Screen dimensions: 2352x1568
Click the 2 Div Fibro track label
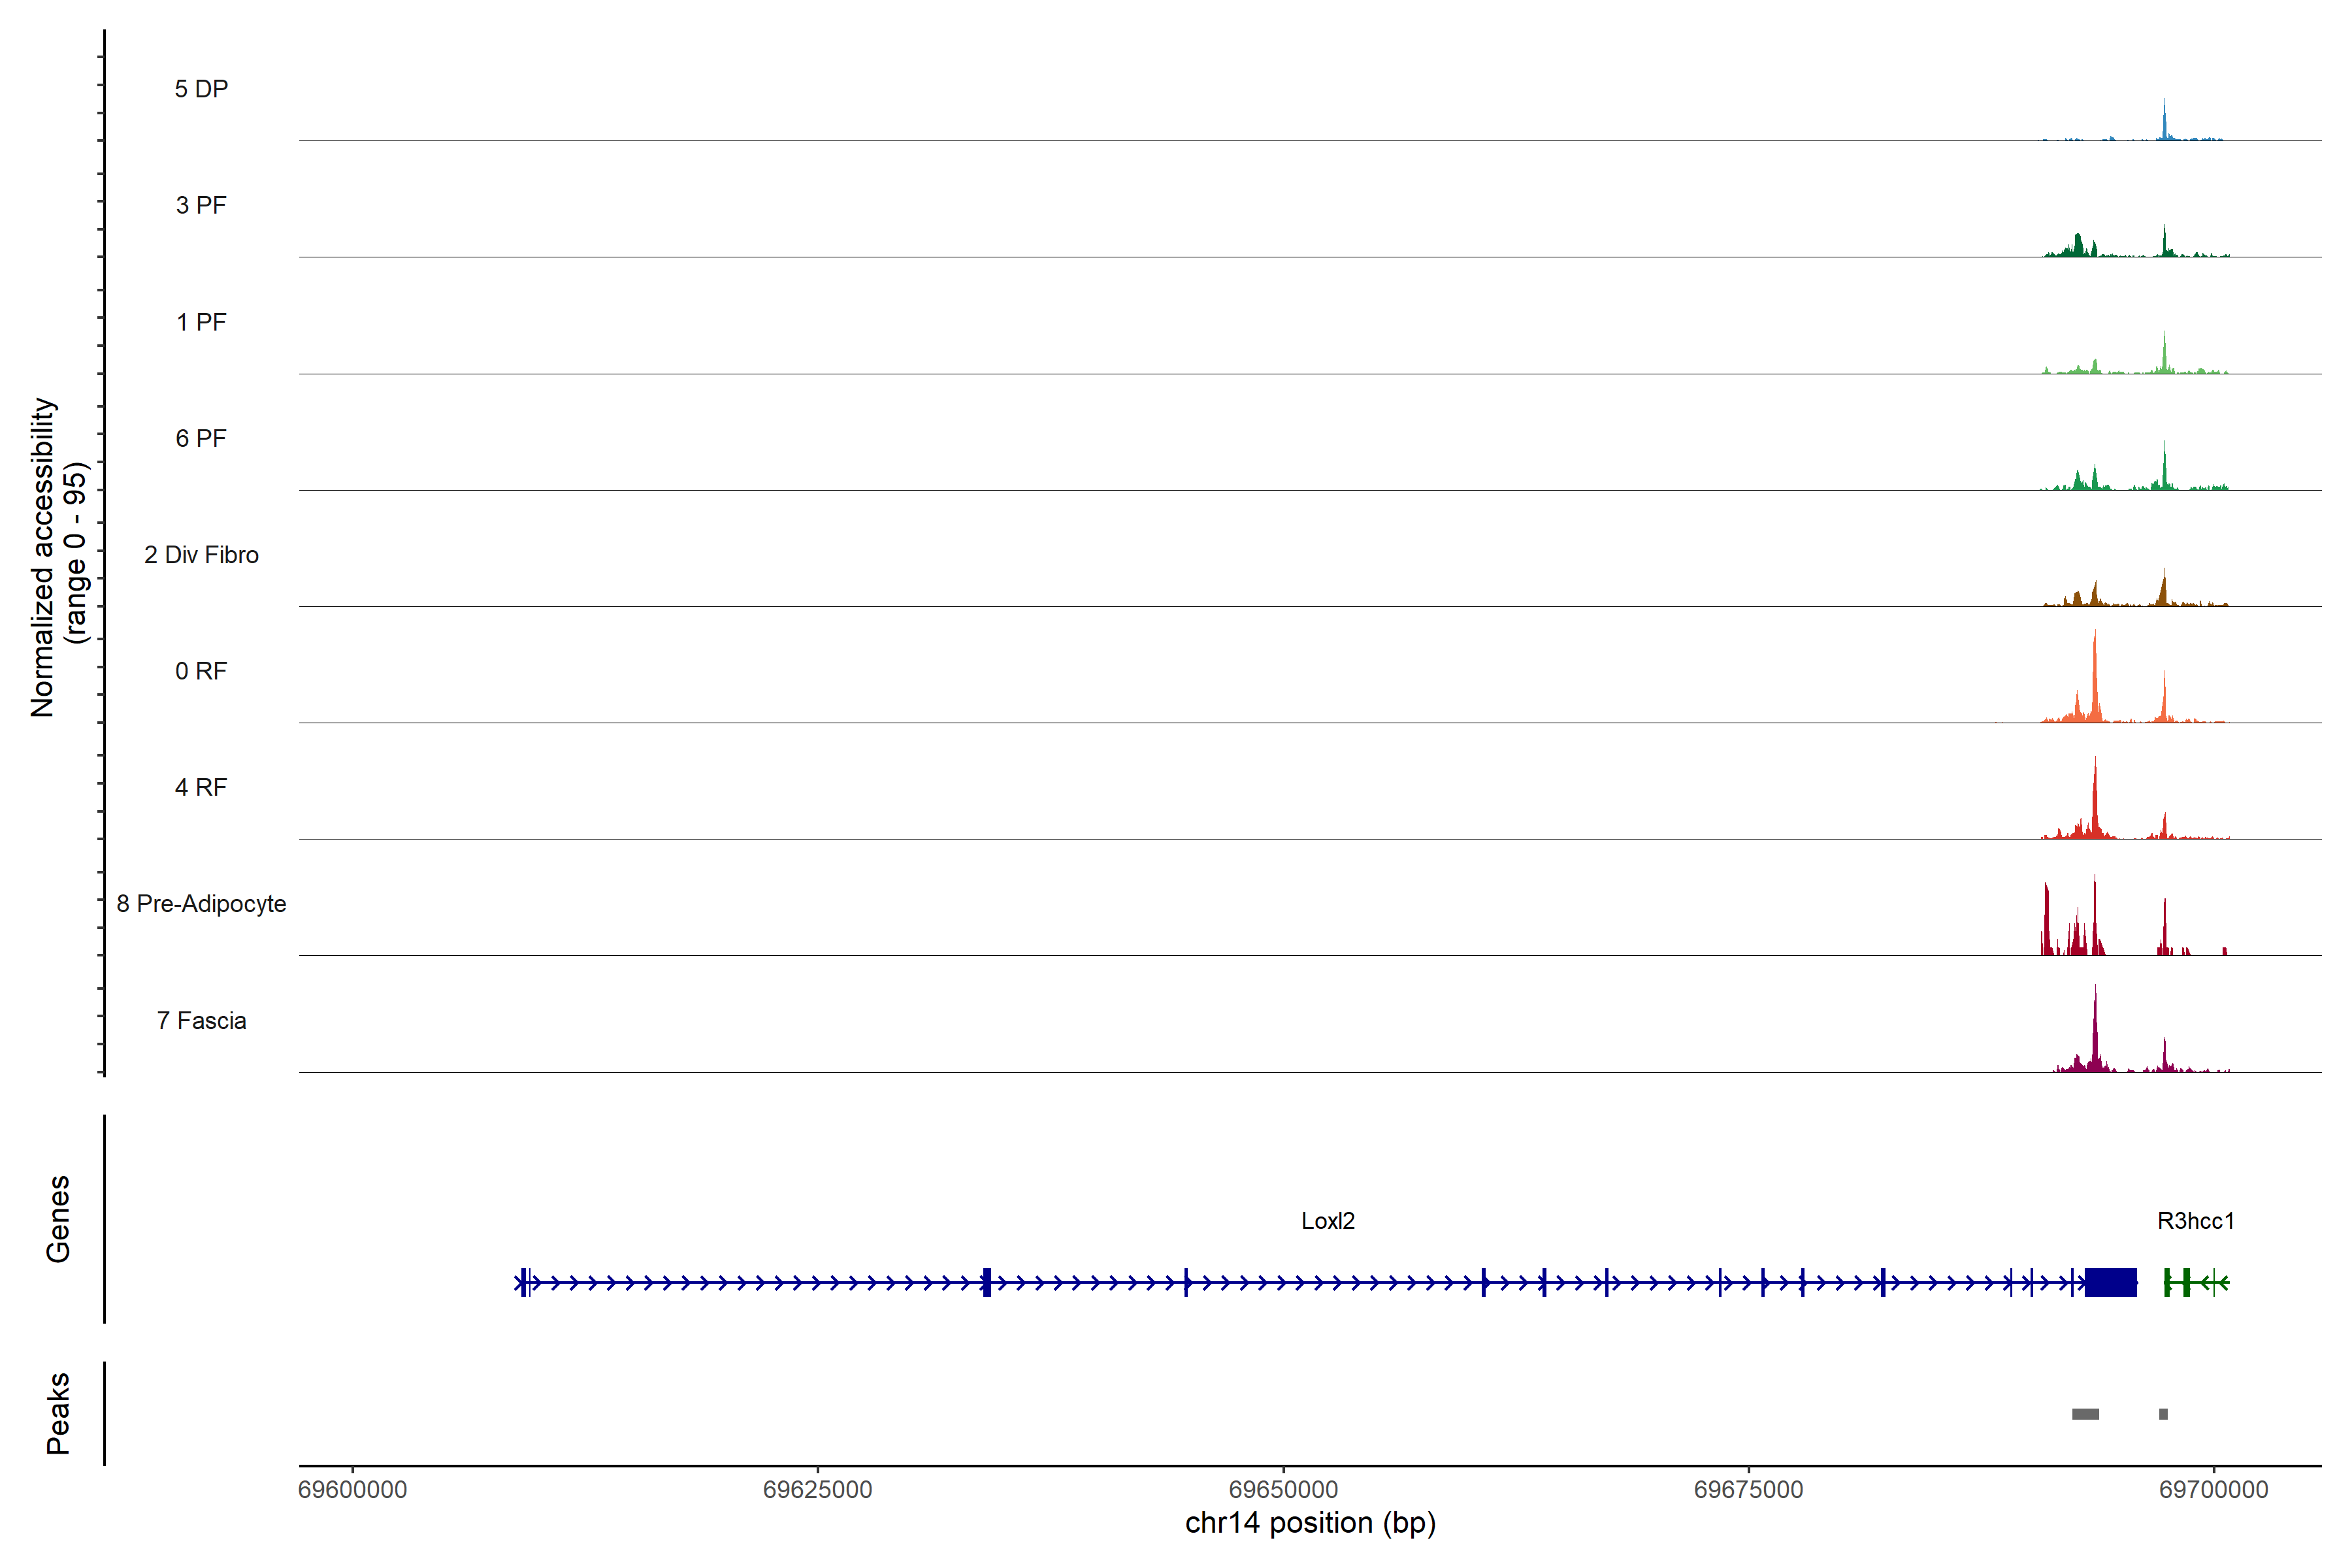click(x=201, y=555)
